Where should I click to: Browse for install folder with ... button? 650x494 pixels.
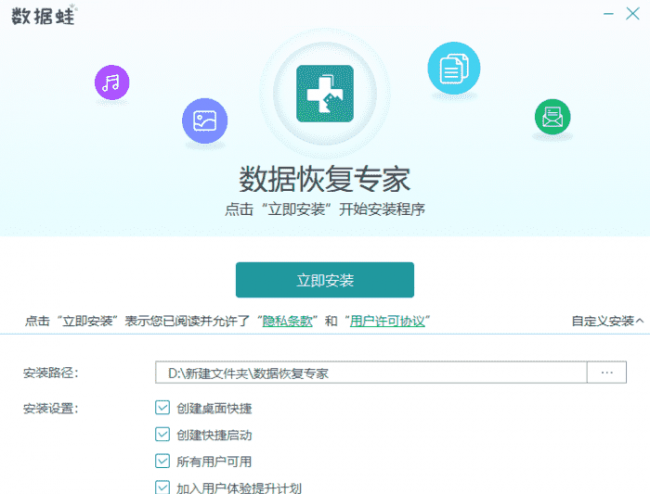[x=607, y=373]
